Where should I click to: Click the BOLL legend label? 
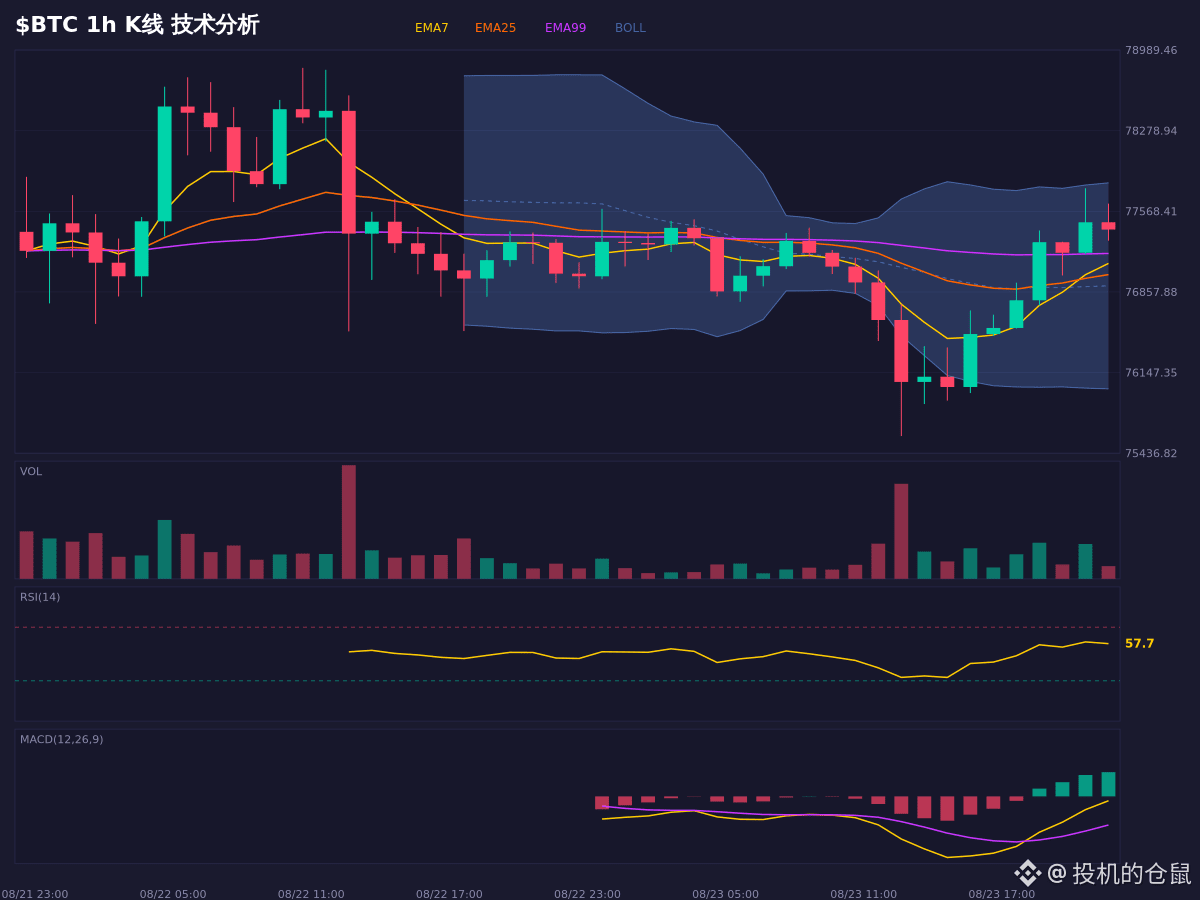(x=630, y=28)
